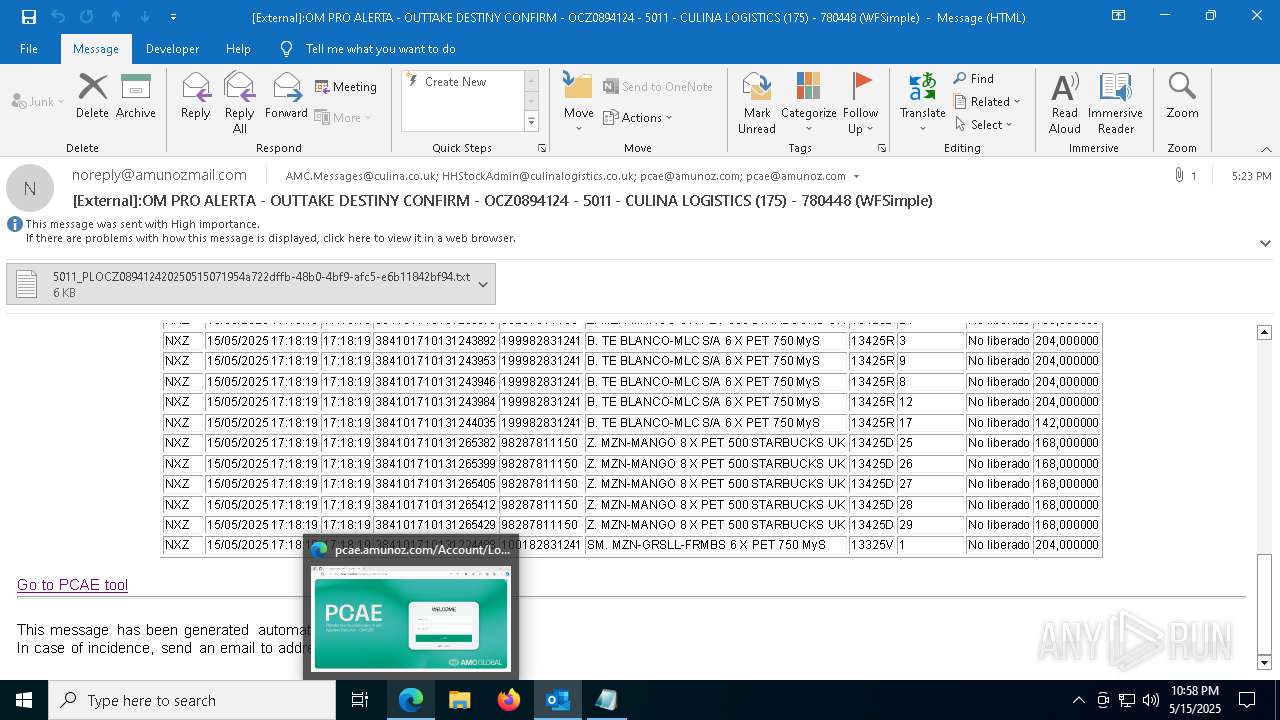Open Microsoft Edge from the taskbar

point(411,700)
